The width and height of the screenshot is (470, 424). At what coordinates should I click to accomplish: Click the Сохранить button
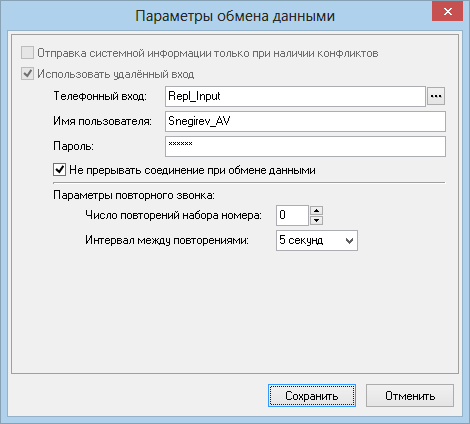[312, 396]
